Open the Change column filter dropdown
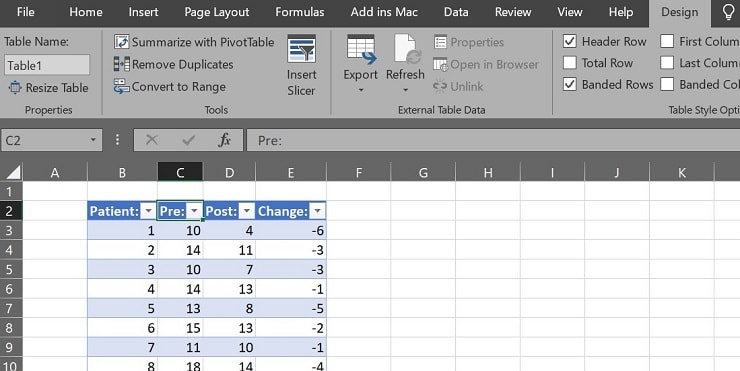The image size is (740, 371). tap(317, 211)
